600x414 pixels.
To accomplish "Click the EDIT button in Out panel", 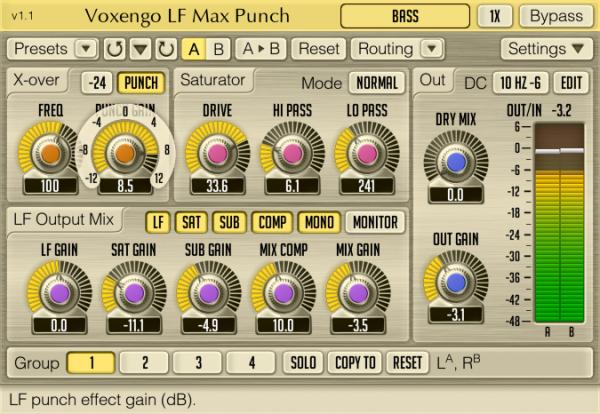I will [571, 83].
